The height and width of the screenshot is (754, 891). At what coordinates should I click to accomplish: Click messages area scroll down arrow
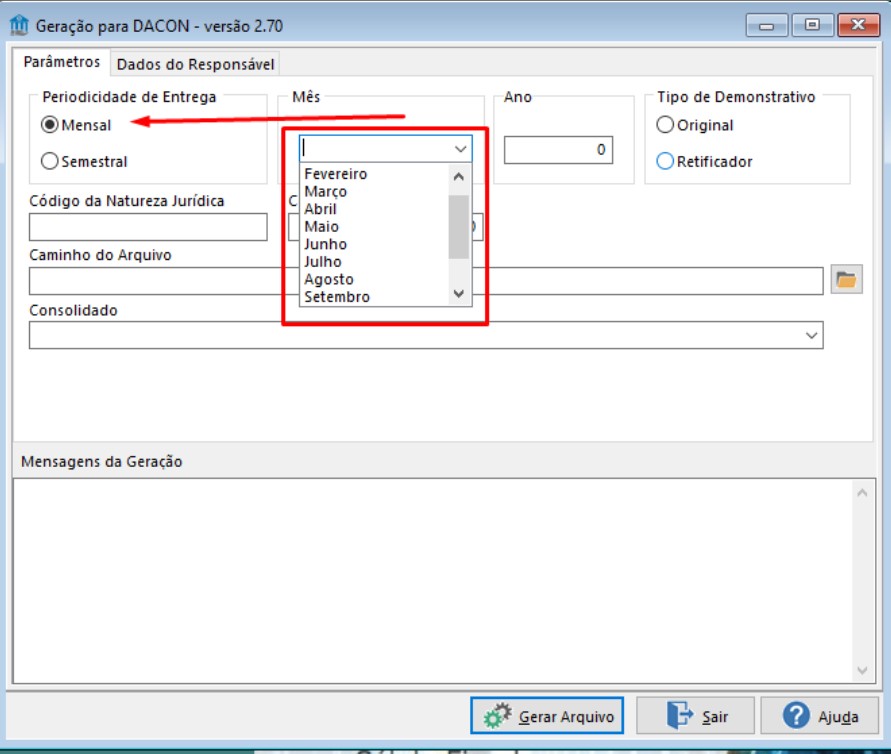point(862,670)
